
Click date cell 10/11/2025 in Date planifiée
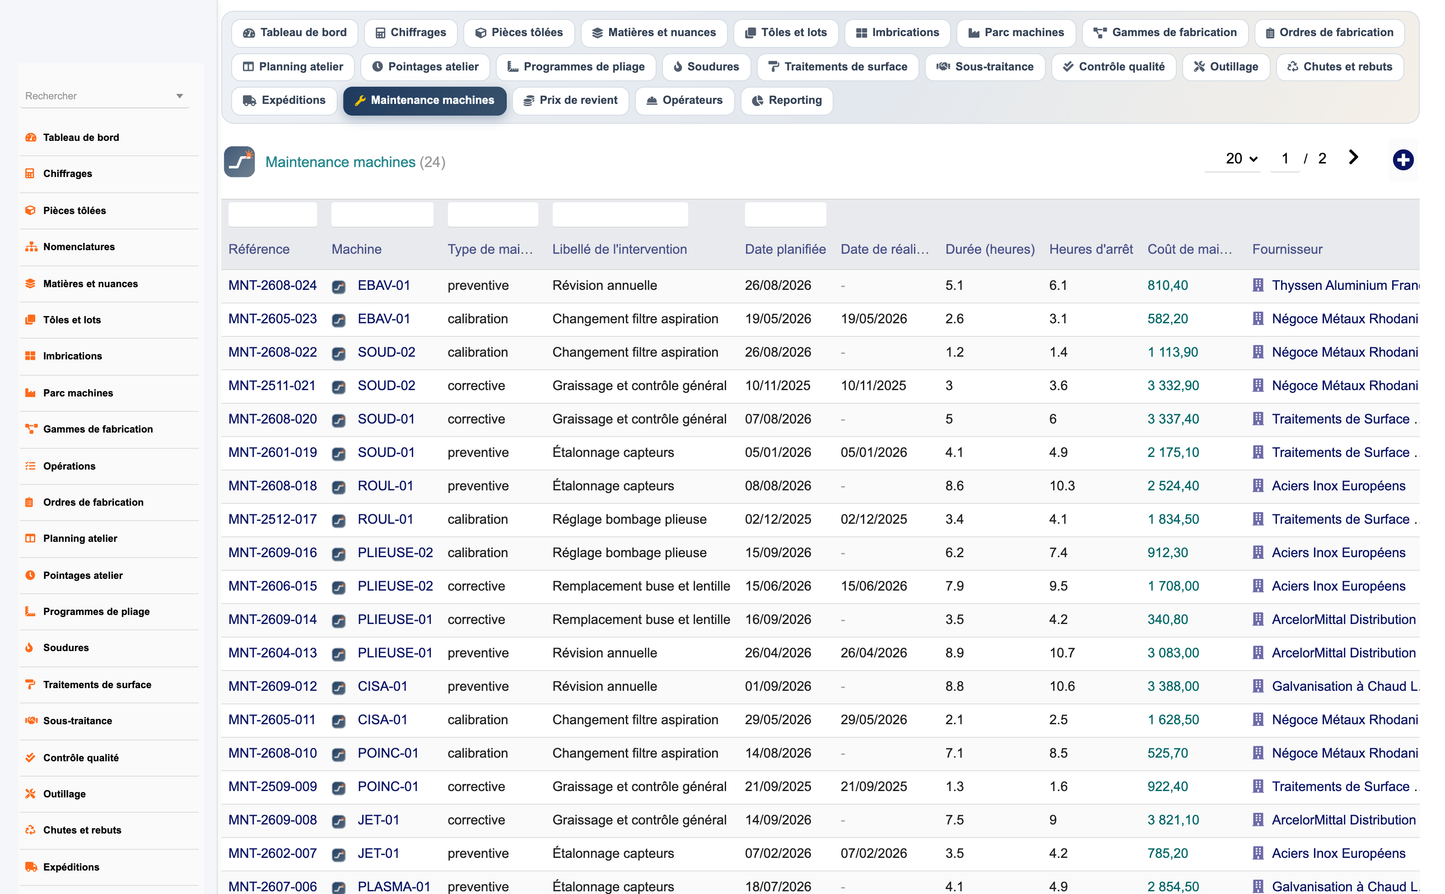click(778, 385)
